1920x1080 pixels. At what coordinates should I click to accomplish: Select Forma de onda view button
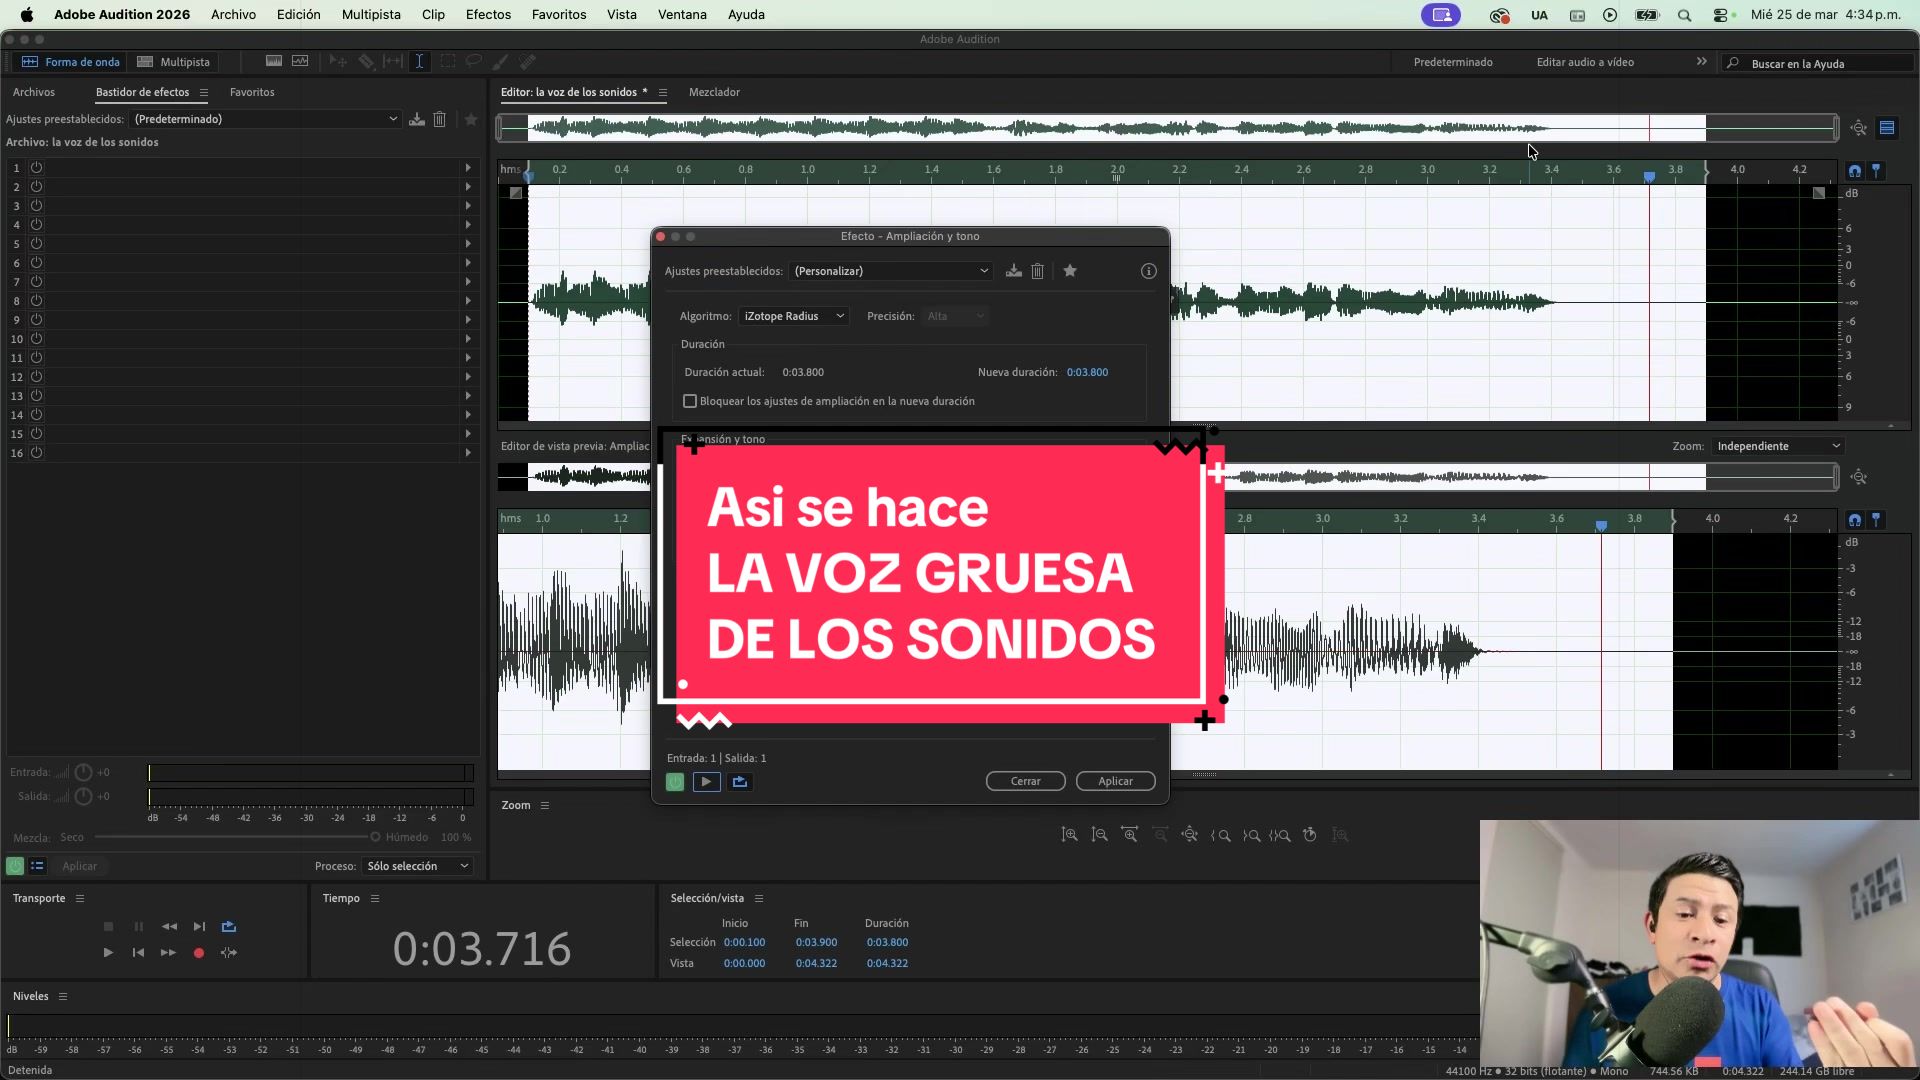(71, 62)
